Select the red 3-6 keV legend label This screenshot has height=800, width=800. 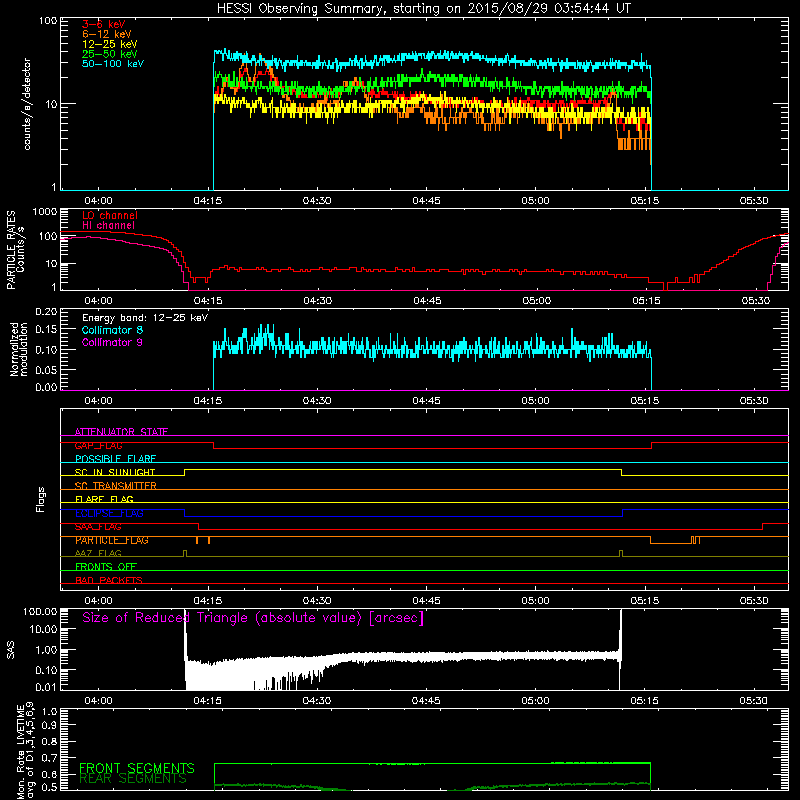coord(103,24)
